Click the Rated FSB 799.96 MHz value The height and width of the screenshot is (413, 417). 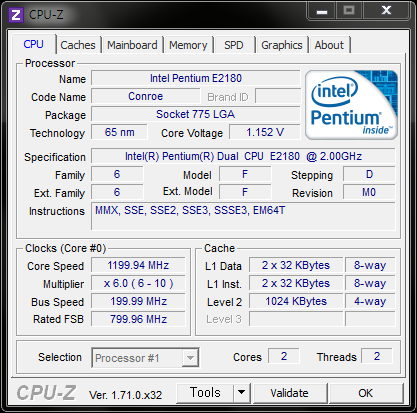[138, 319]
